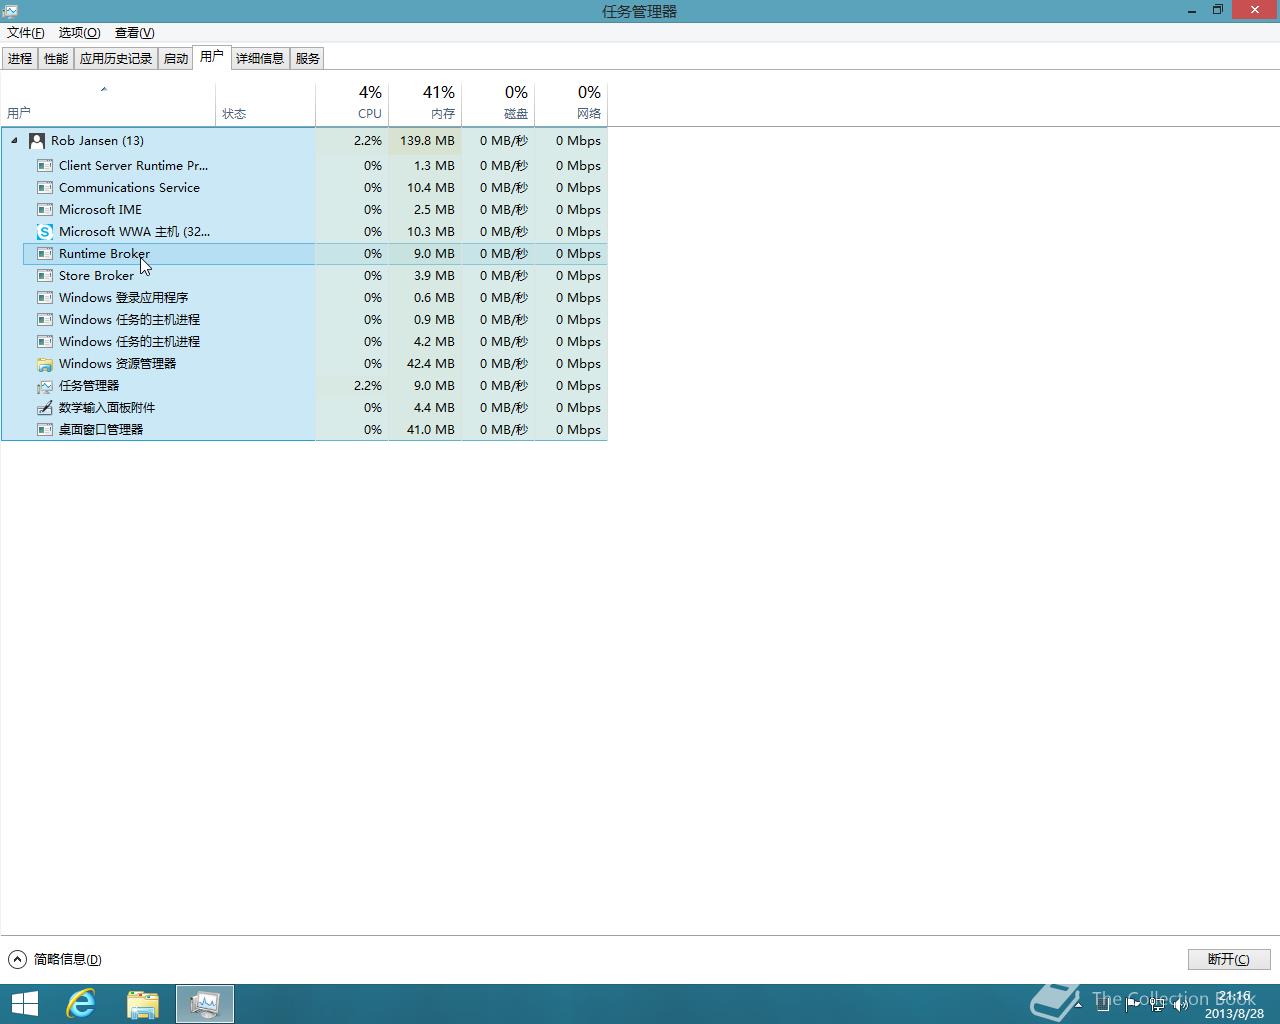
Task: Click the 桌面窗口管理器 process icon
Action: [x=45, y=430]
